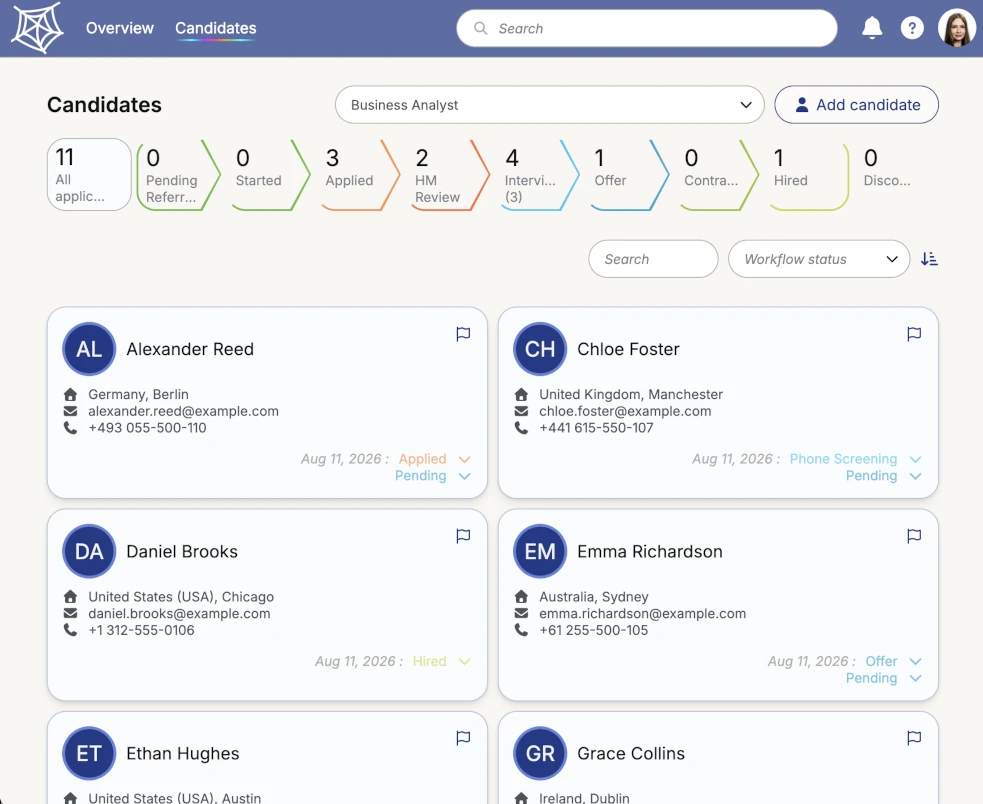Click the magnifier icon in top search

point(480,28)
